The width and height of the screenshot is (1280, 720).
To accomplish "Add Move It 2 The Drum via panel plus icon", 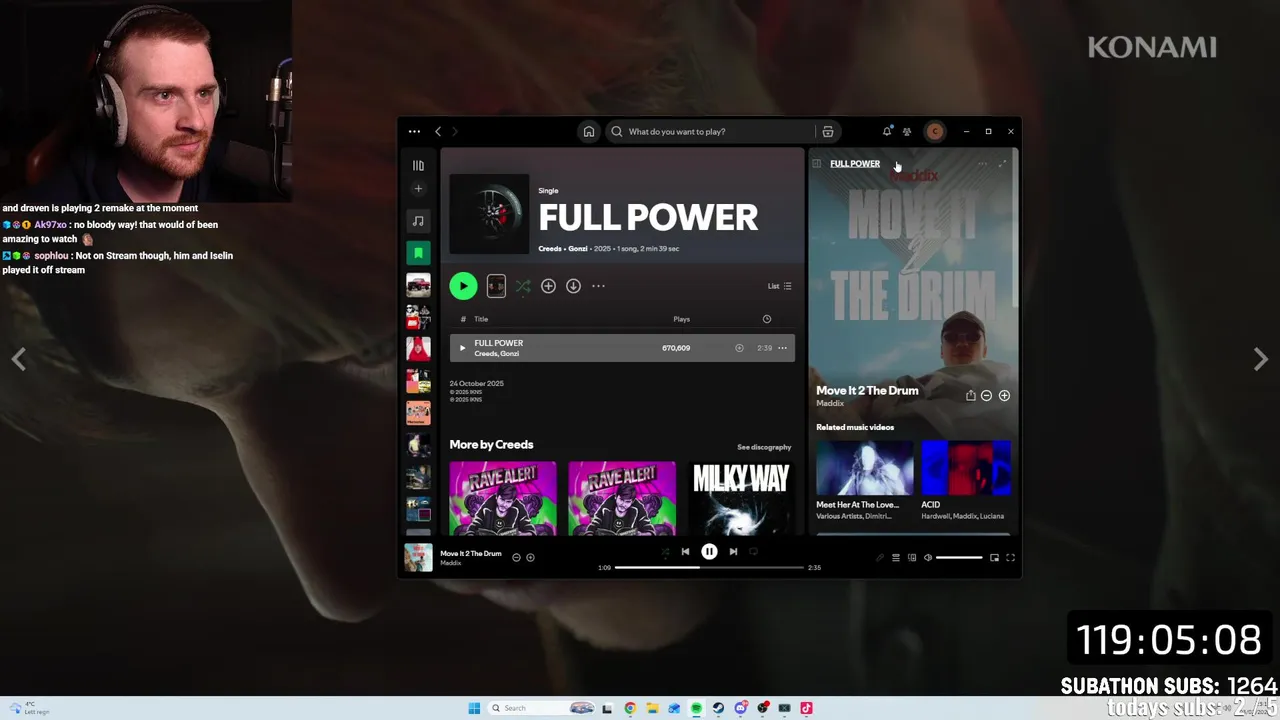I will coord(1004,395).
